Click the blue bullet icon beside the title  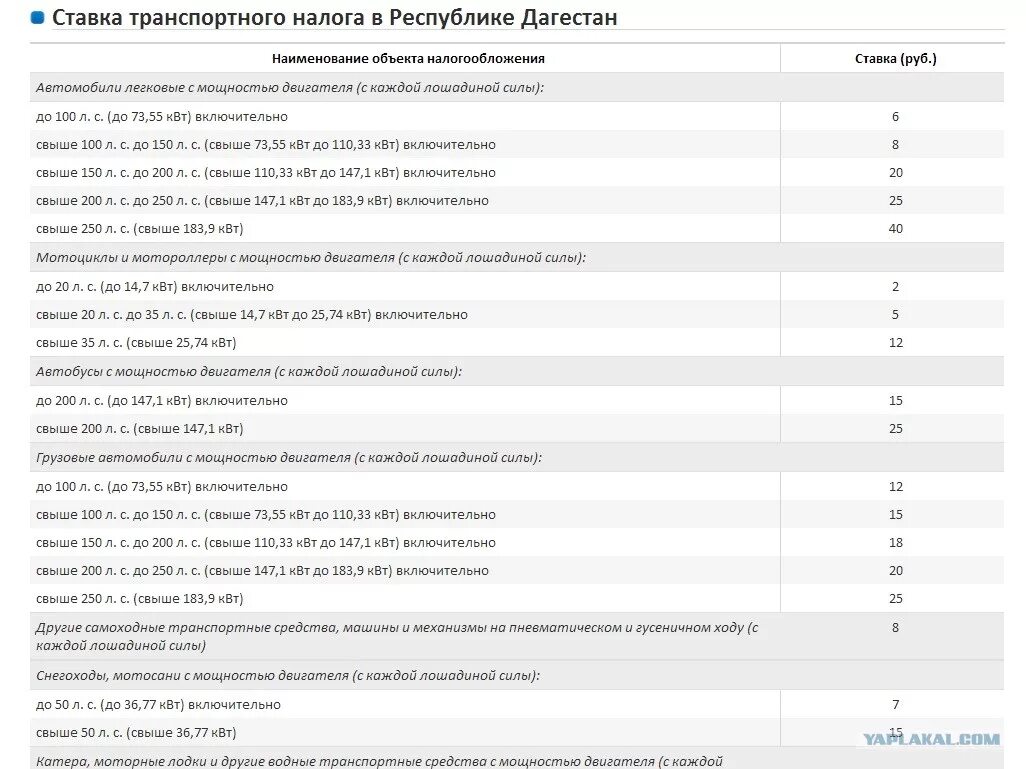coord(37,18)
